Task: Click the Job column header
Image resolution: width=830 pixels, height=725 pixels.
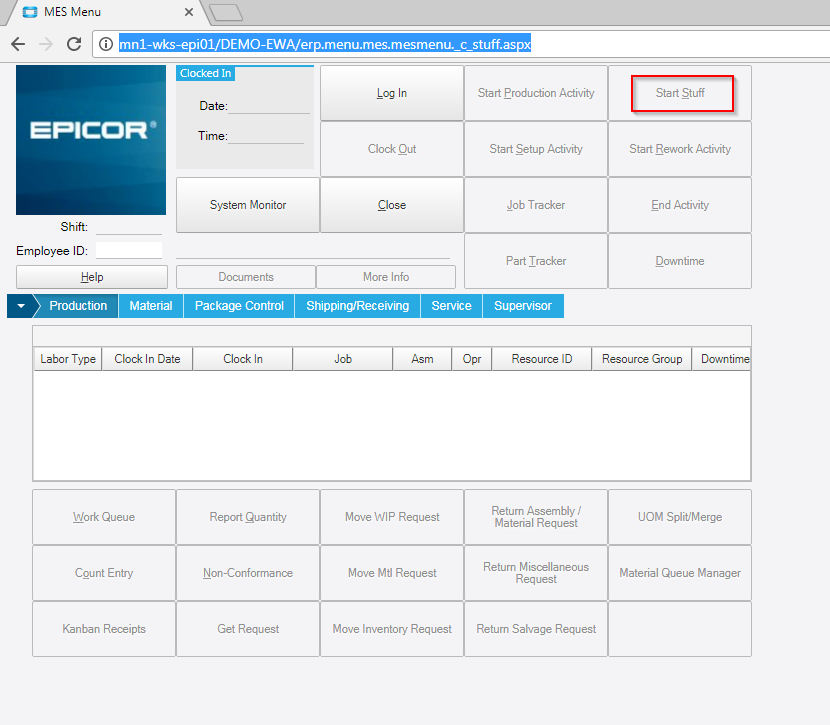Action: click(342, 359)
